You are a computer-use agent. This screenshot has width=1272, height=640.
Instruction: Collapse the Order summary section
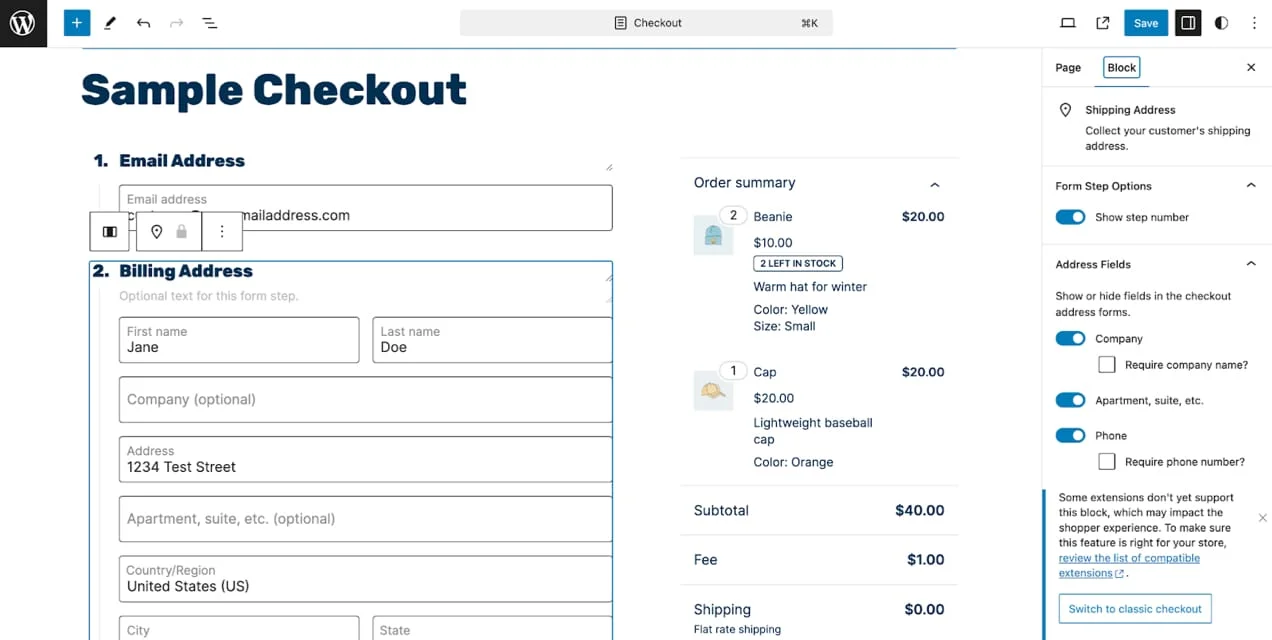coord(934,184)
